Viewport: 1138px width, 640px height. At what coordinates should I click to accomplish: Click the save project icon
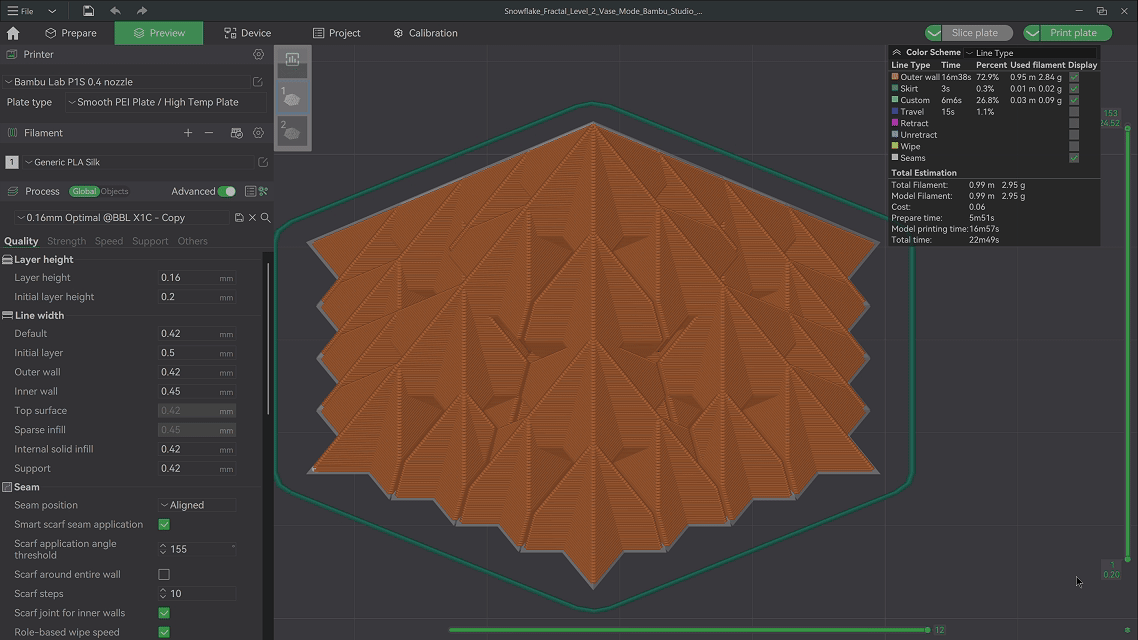(88, 11)
